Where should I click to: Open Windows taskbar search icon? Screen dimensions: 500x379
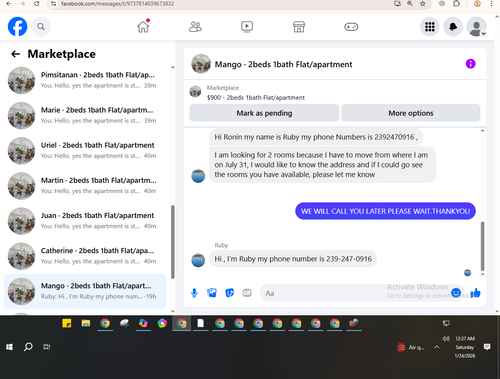(x=28, y=347)
